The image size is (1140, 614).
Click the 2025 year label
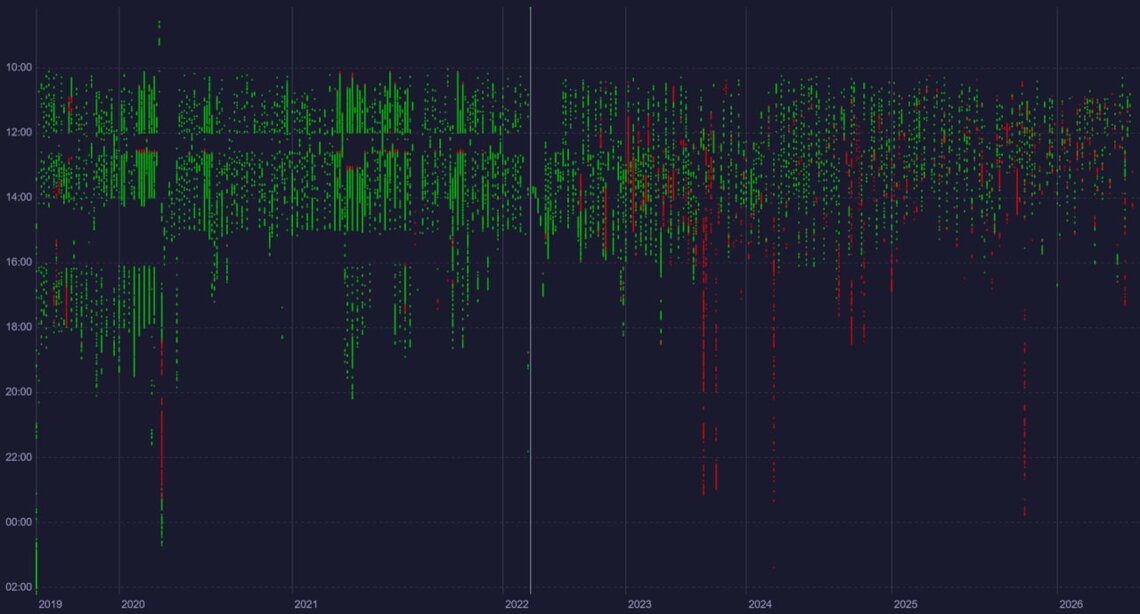pos(906,605)
